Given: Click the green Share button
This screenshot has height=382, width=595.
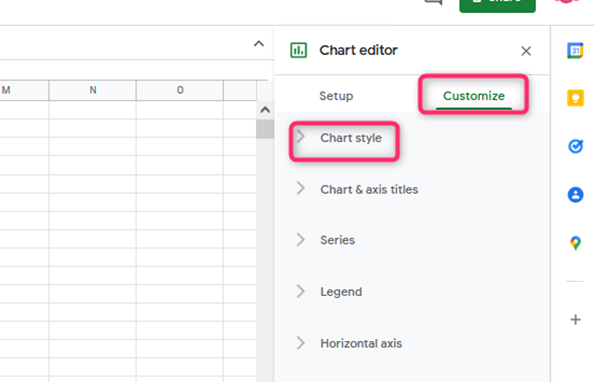Looking at the screenshot, I should pyautogui.click(x=497, y=5).
